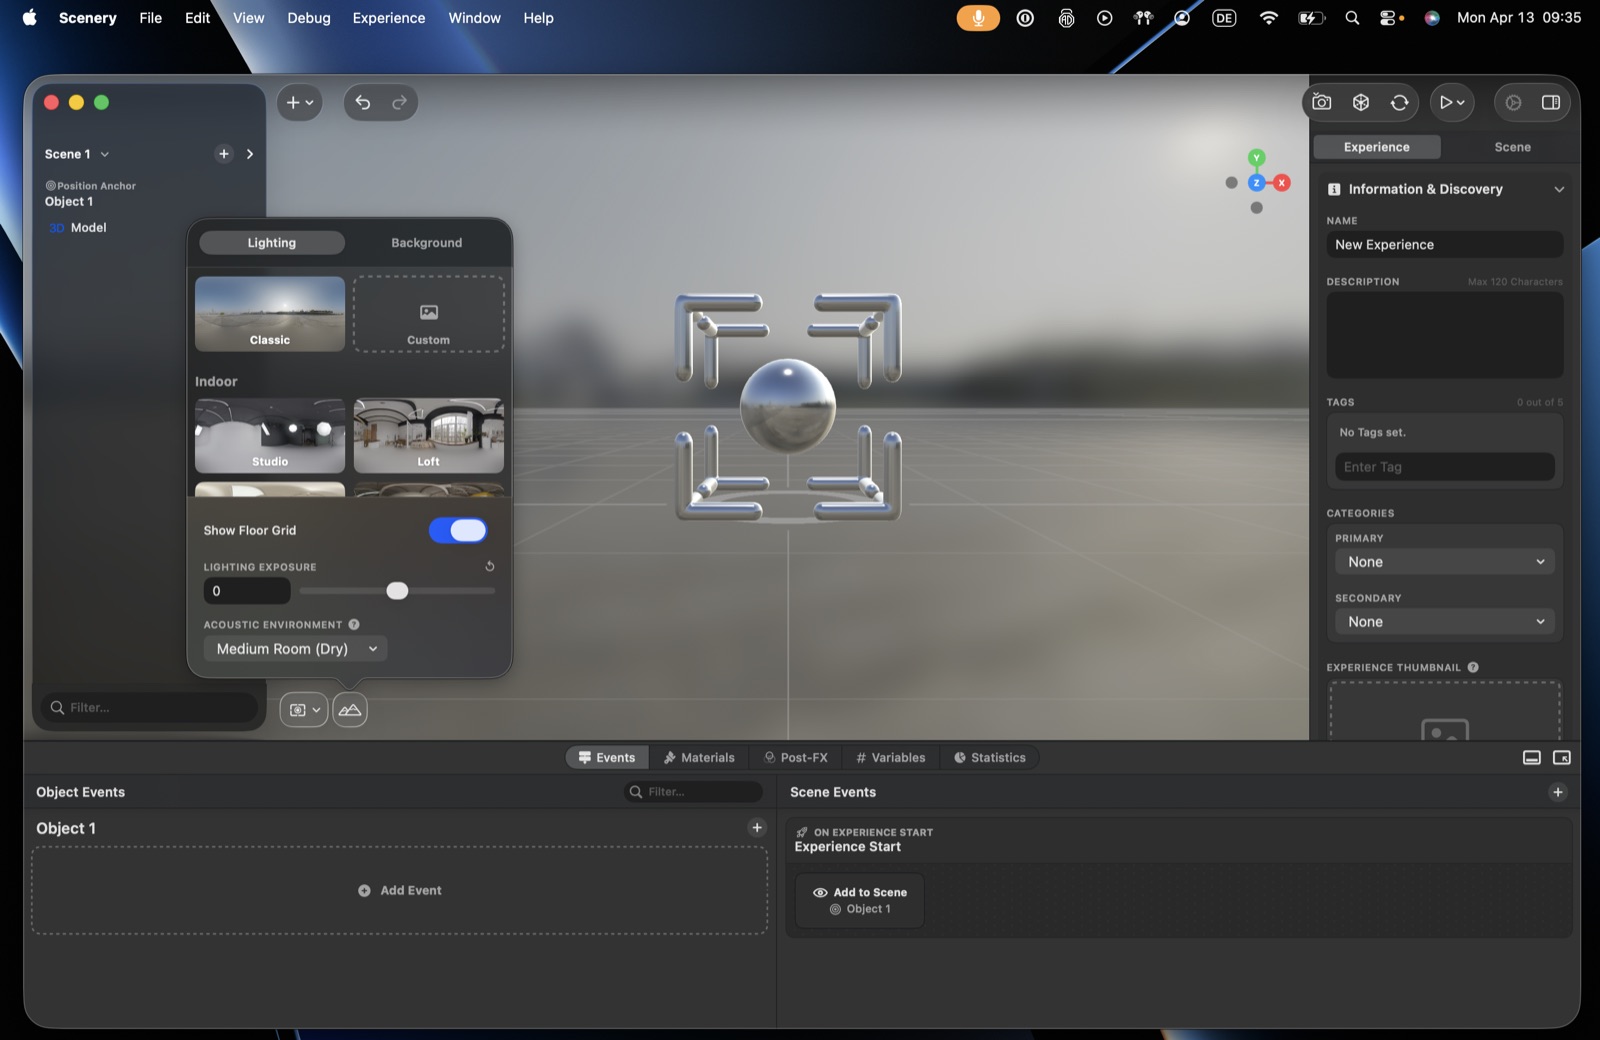Open the Primary category dropdown
The image size is (1600, 1040).
[x=1445, y=562]
